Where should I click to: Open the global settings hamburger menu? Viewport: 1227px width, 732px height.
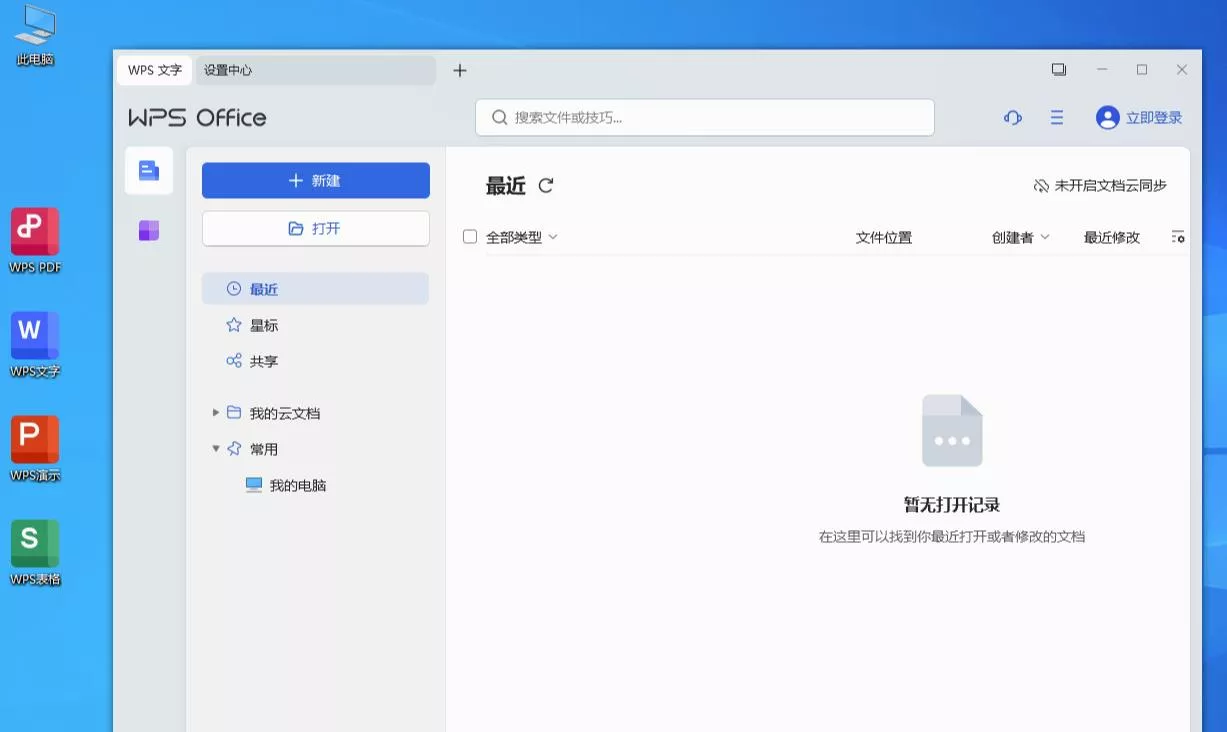(1056, 117)
